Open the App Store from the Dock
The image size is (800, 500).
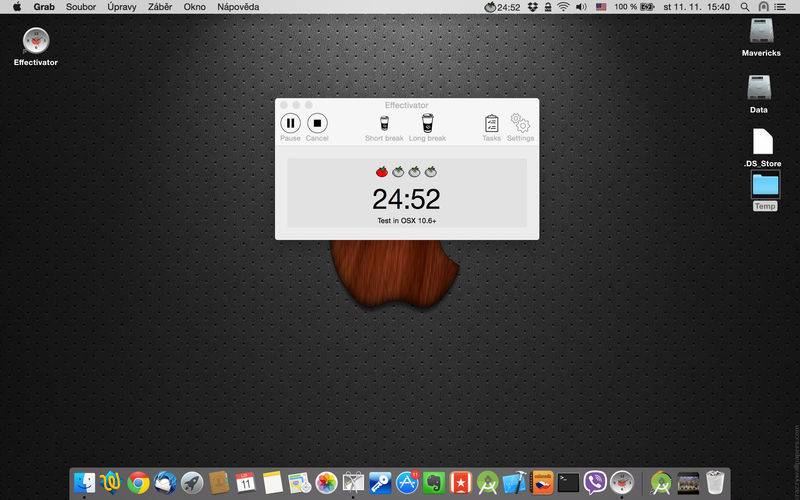tap(407, 482)
